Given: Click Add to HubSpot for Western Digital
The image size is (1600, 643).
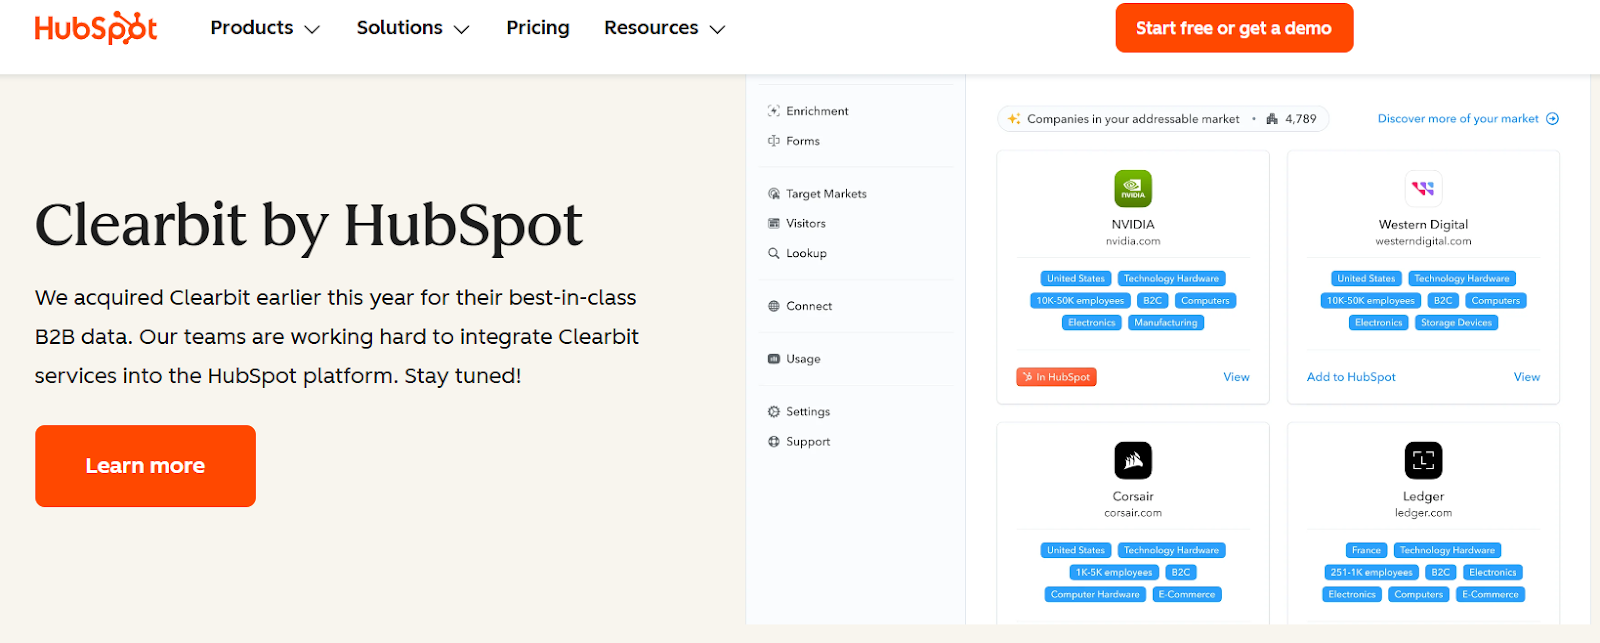Looking at the screenshot, I should click(x=1351, y=377).
